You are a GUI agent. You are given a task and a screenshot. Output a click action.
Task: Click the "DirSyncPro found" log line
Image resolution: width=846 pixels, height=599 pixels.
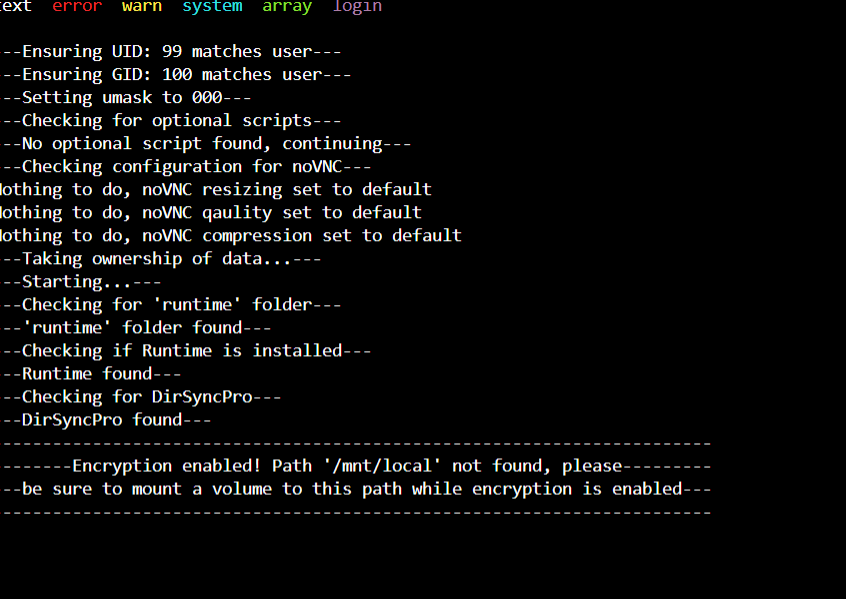point(106,420)
